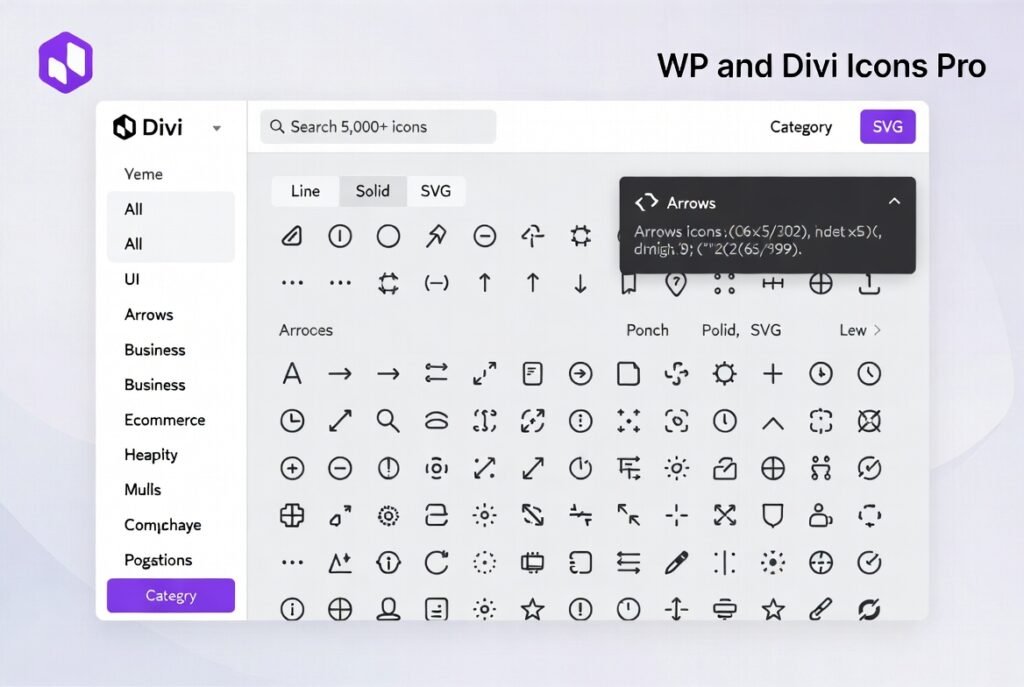The image size is (1024, 687).
Task: Choose the shield icon
Action: [773, 516]
